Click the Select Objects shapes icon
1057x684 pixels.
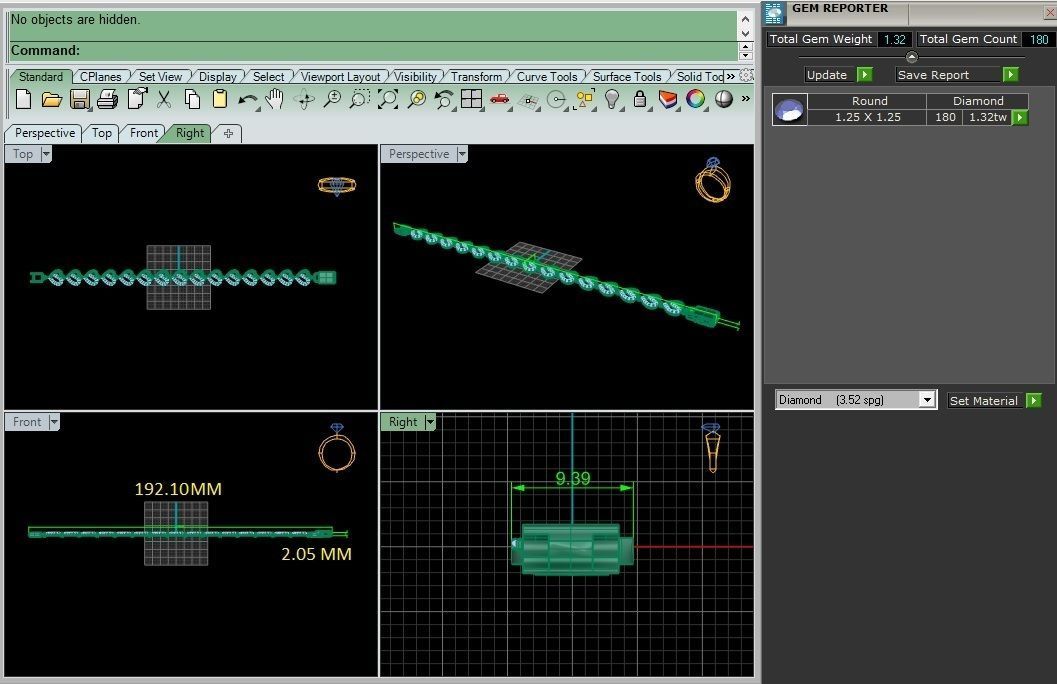point(584,100)
